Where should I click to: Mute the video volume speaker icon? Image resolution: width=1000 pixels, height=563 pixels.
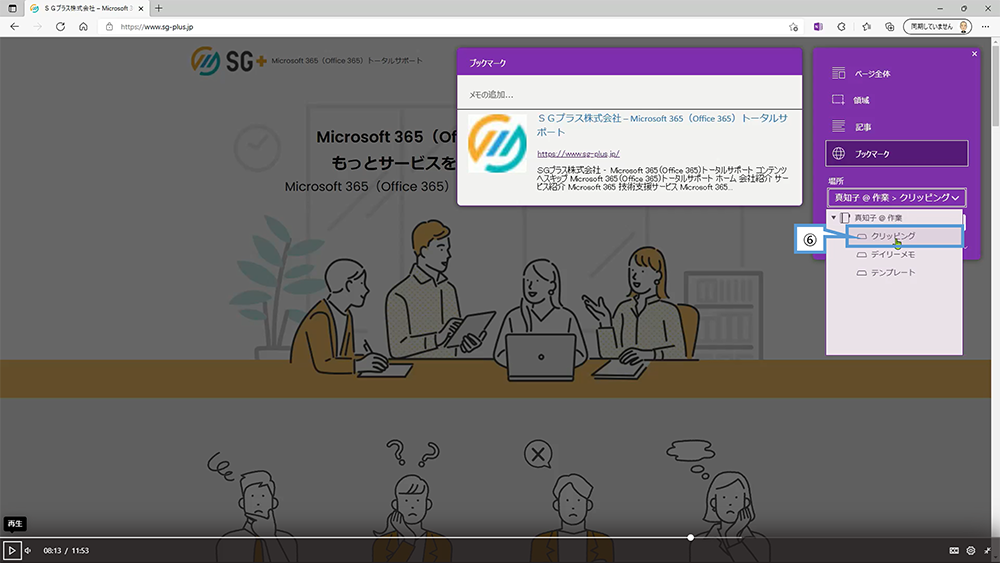tap(28, 550)
